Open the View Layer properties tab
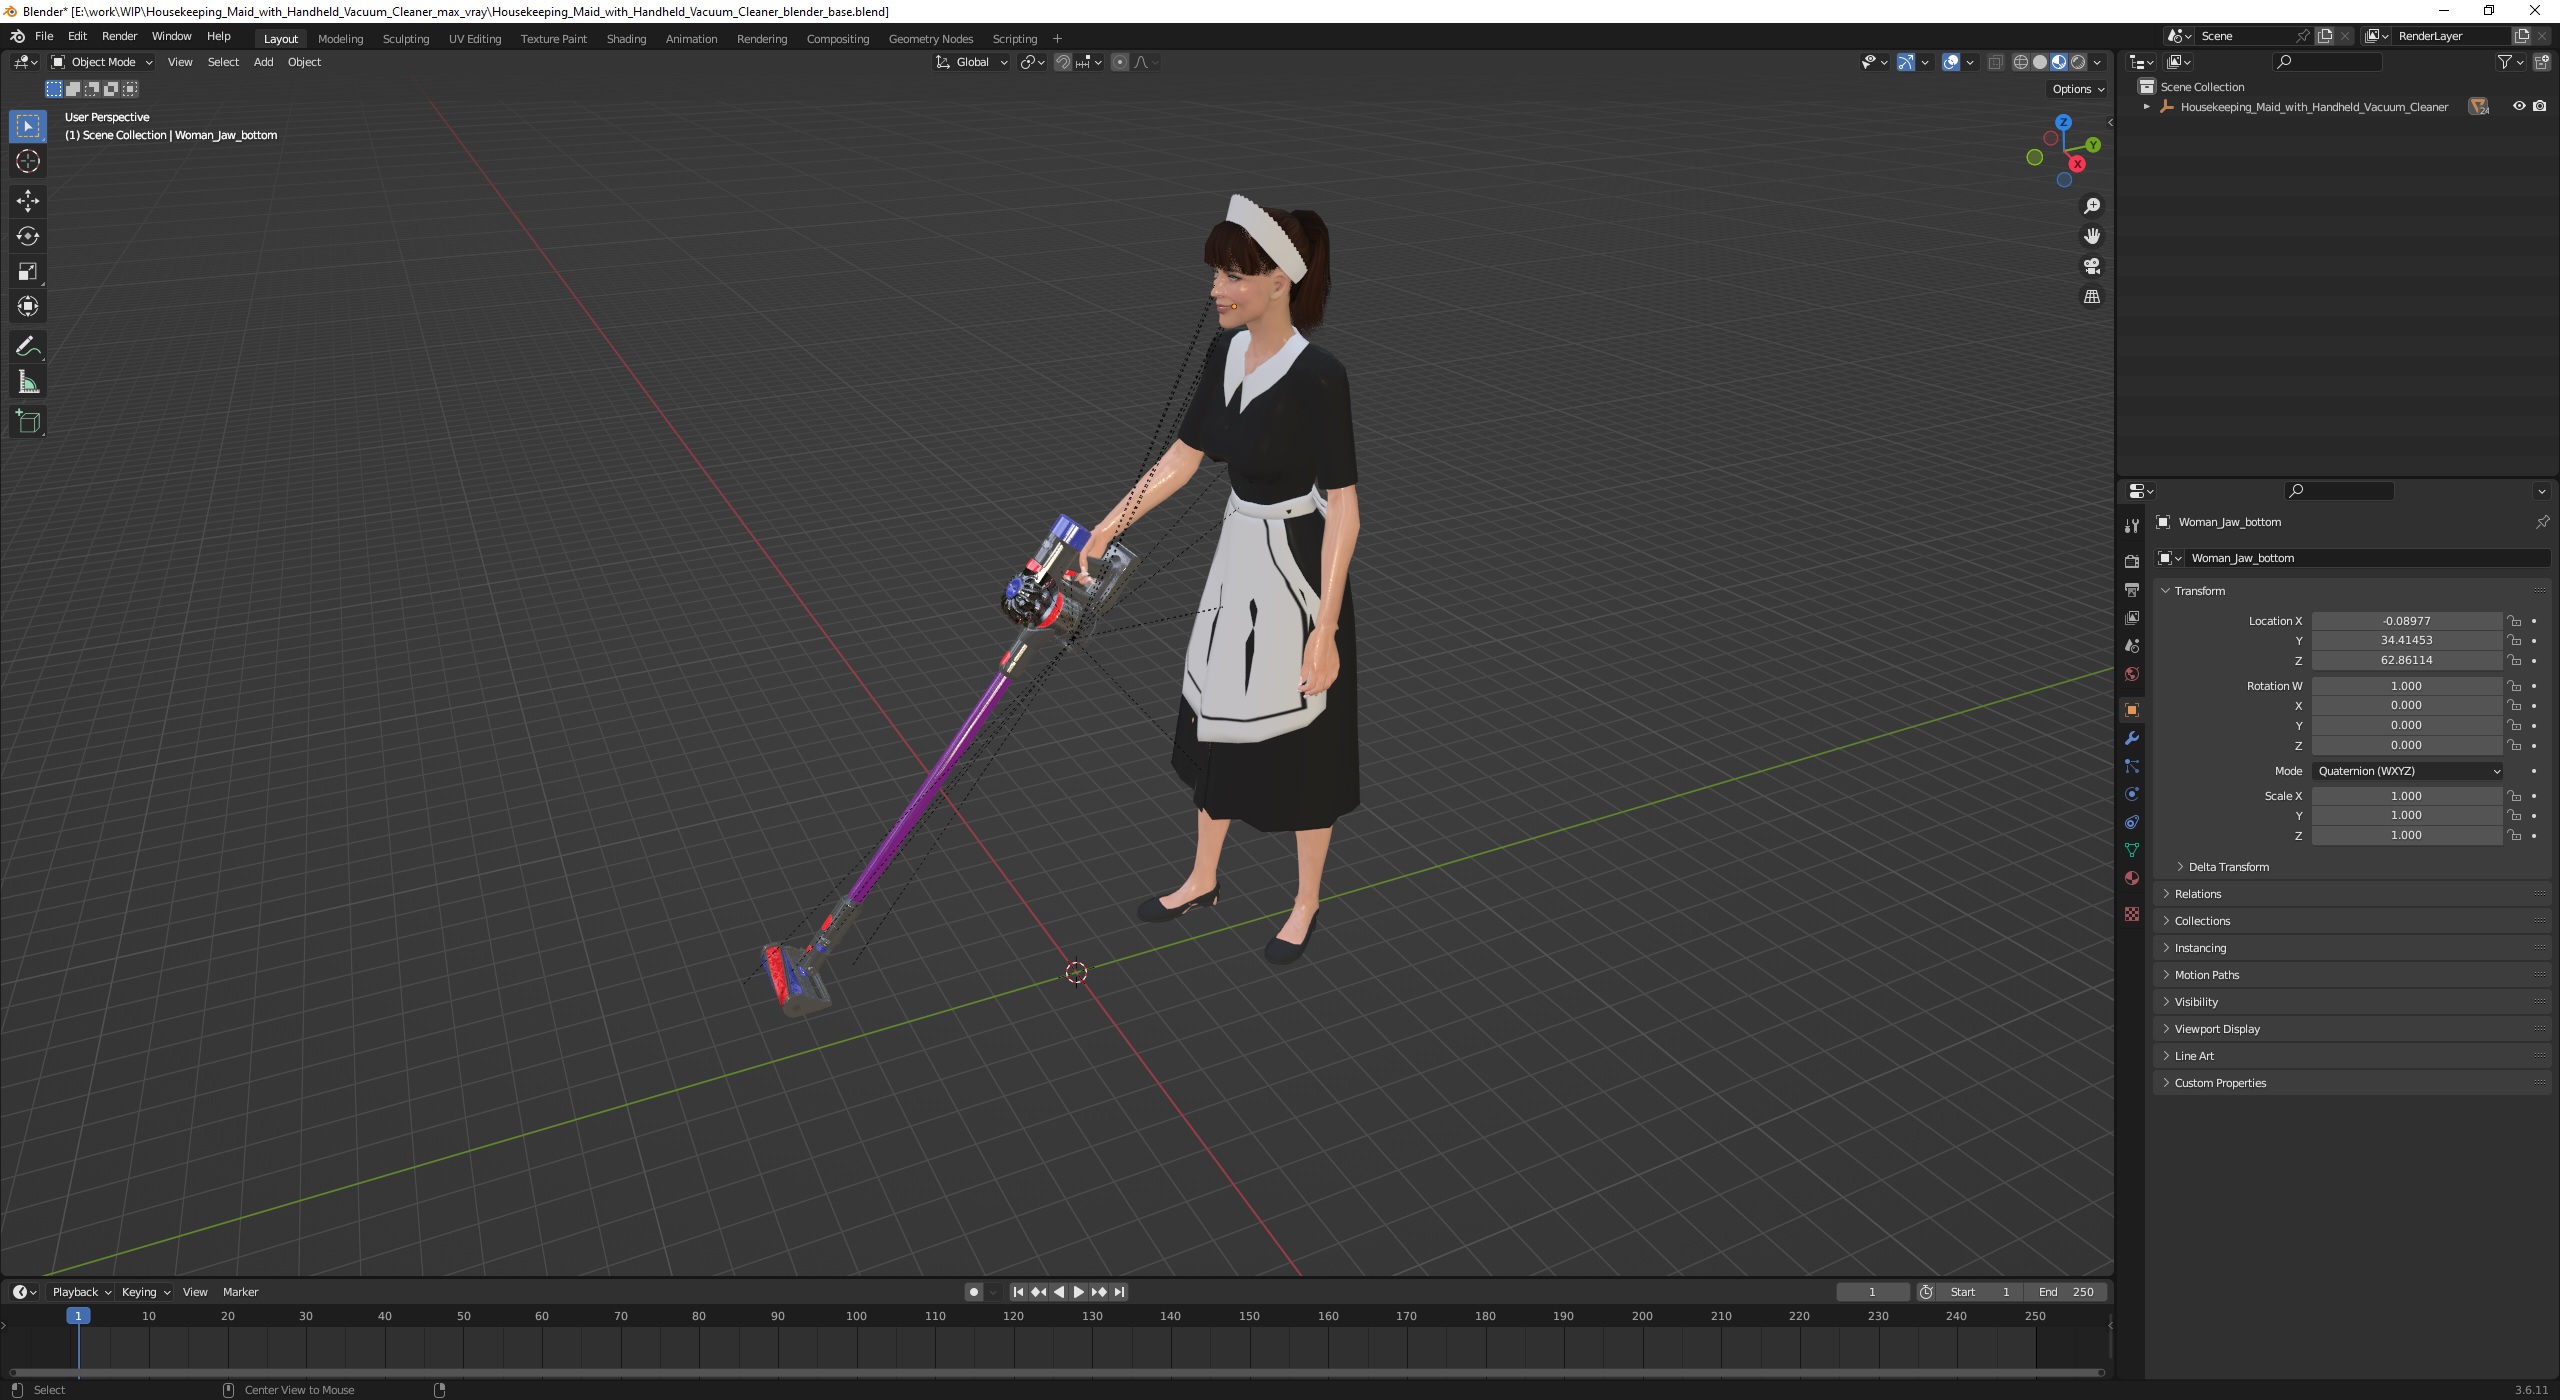The height and width of the screenshot is (1400, 2560). (2132, 618)
